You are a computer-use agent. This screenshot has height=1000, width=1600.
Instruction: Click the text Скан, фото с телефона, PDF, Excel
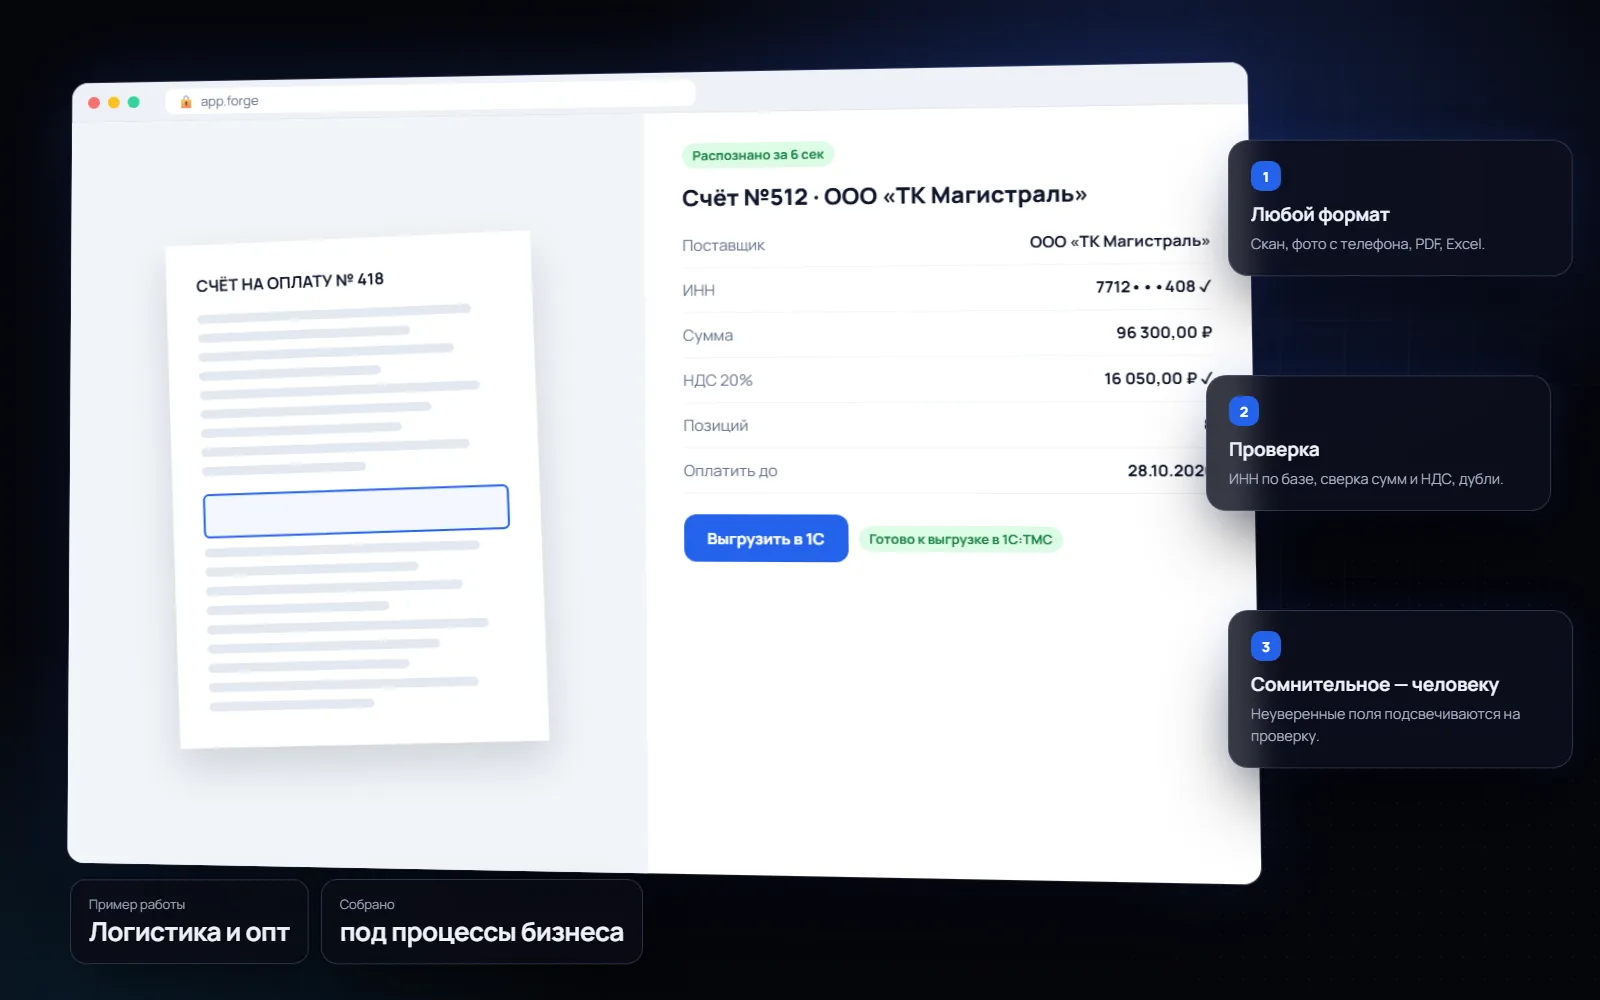coord(1367,244)
